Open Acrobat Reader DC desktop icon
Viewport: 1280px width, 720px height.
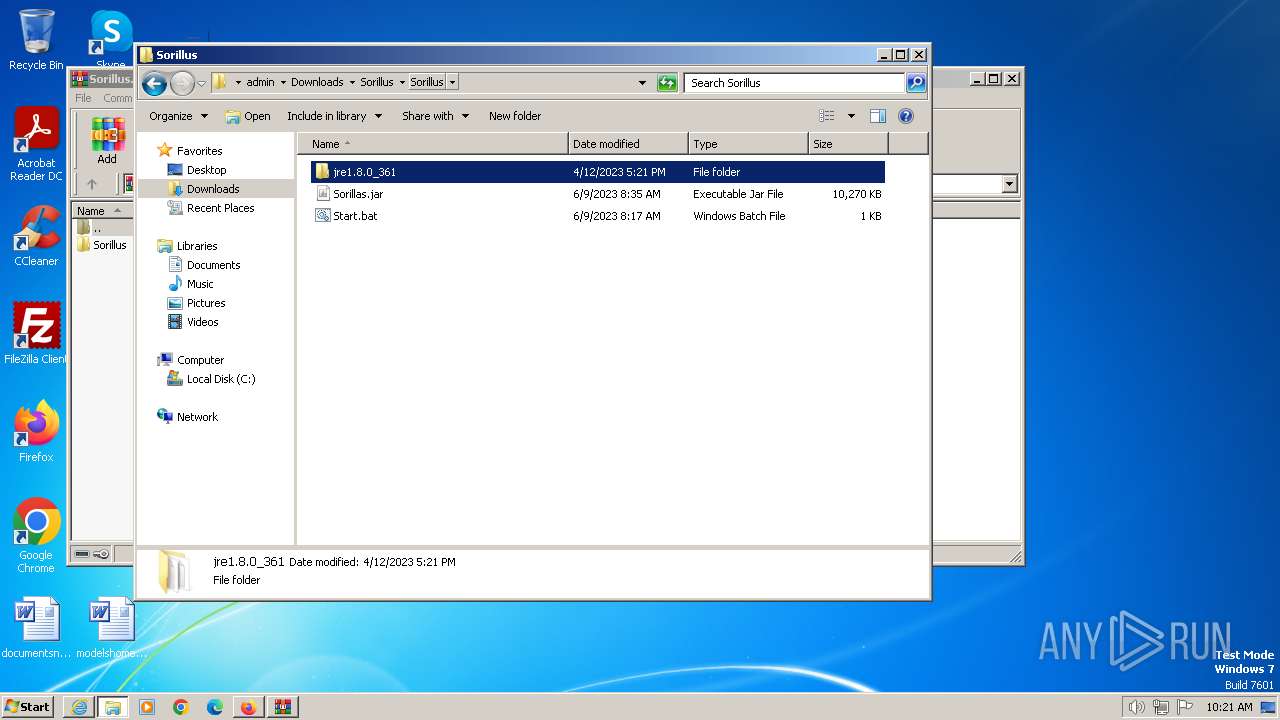click(x=36, y=145)
